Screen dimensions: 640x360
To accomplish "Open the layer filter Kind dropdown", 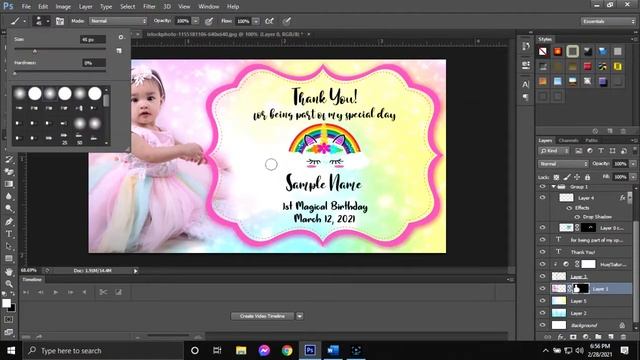I will coord(554,151).
